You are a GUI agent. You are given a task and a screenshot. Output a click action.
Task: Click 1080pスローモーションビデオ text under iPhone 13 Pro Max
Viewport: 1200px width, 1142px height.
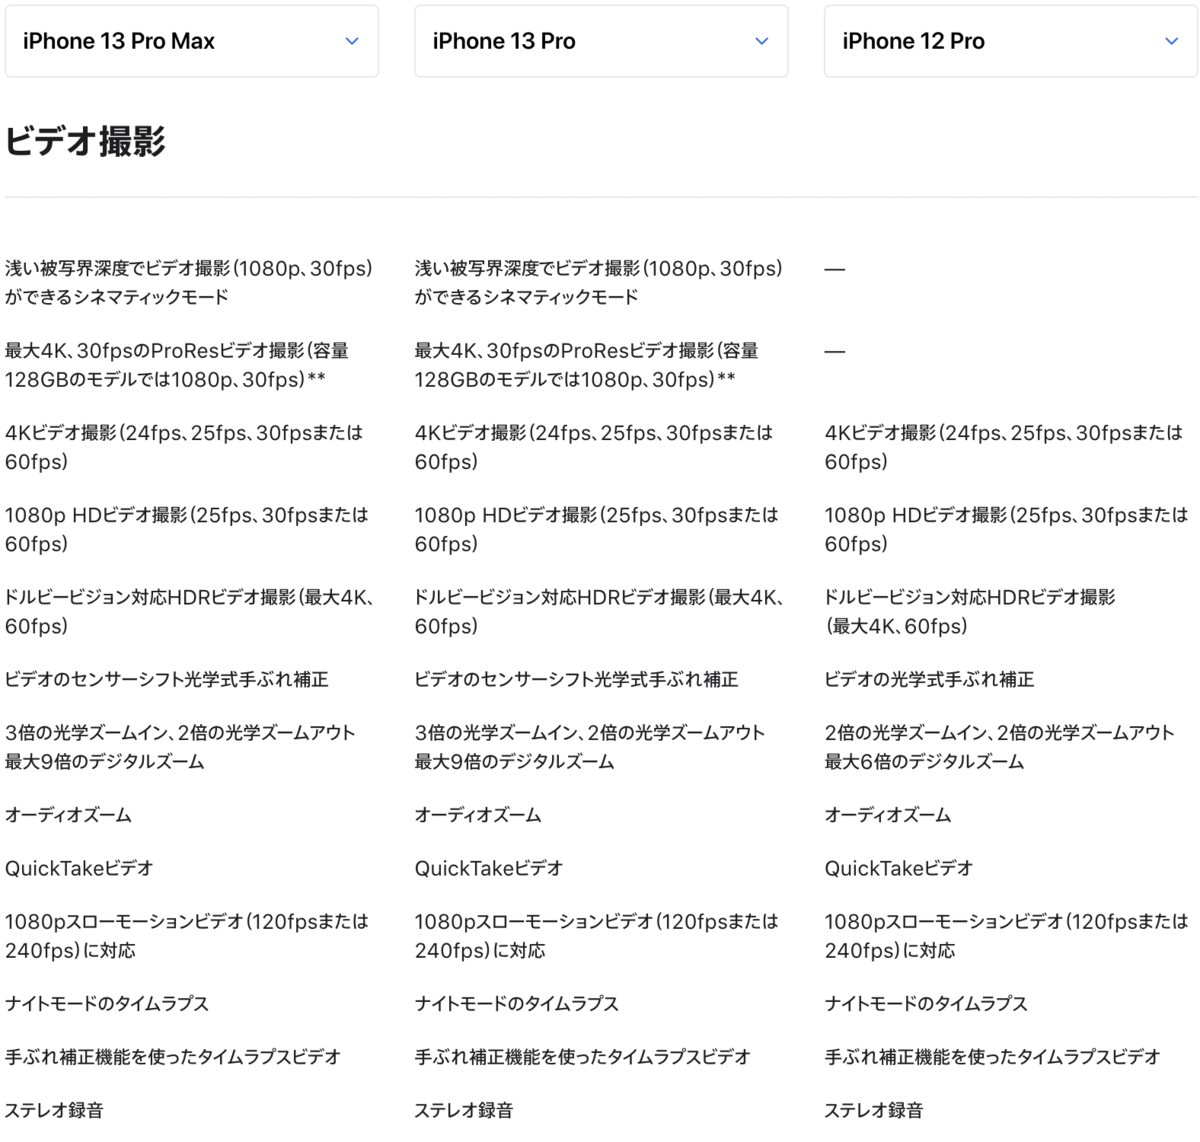click(x=187, y=936)
